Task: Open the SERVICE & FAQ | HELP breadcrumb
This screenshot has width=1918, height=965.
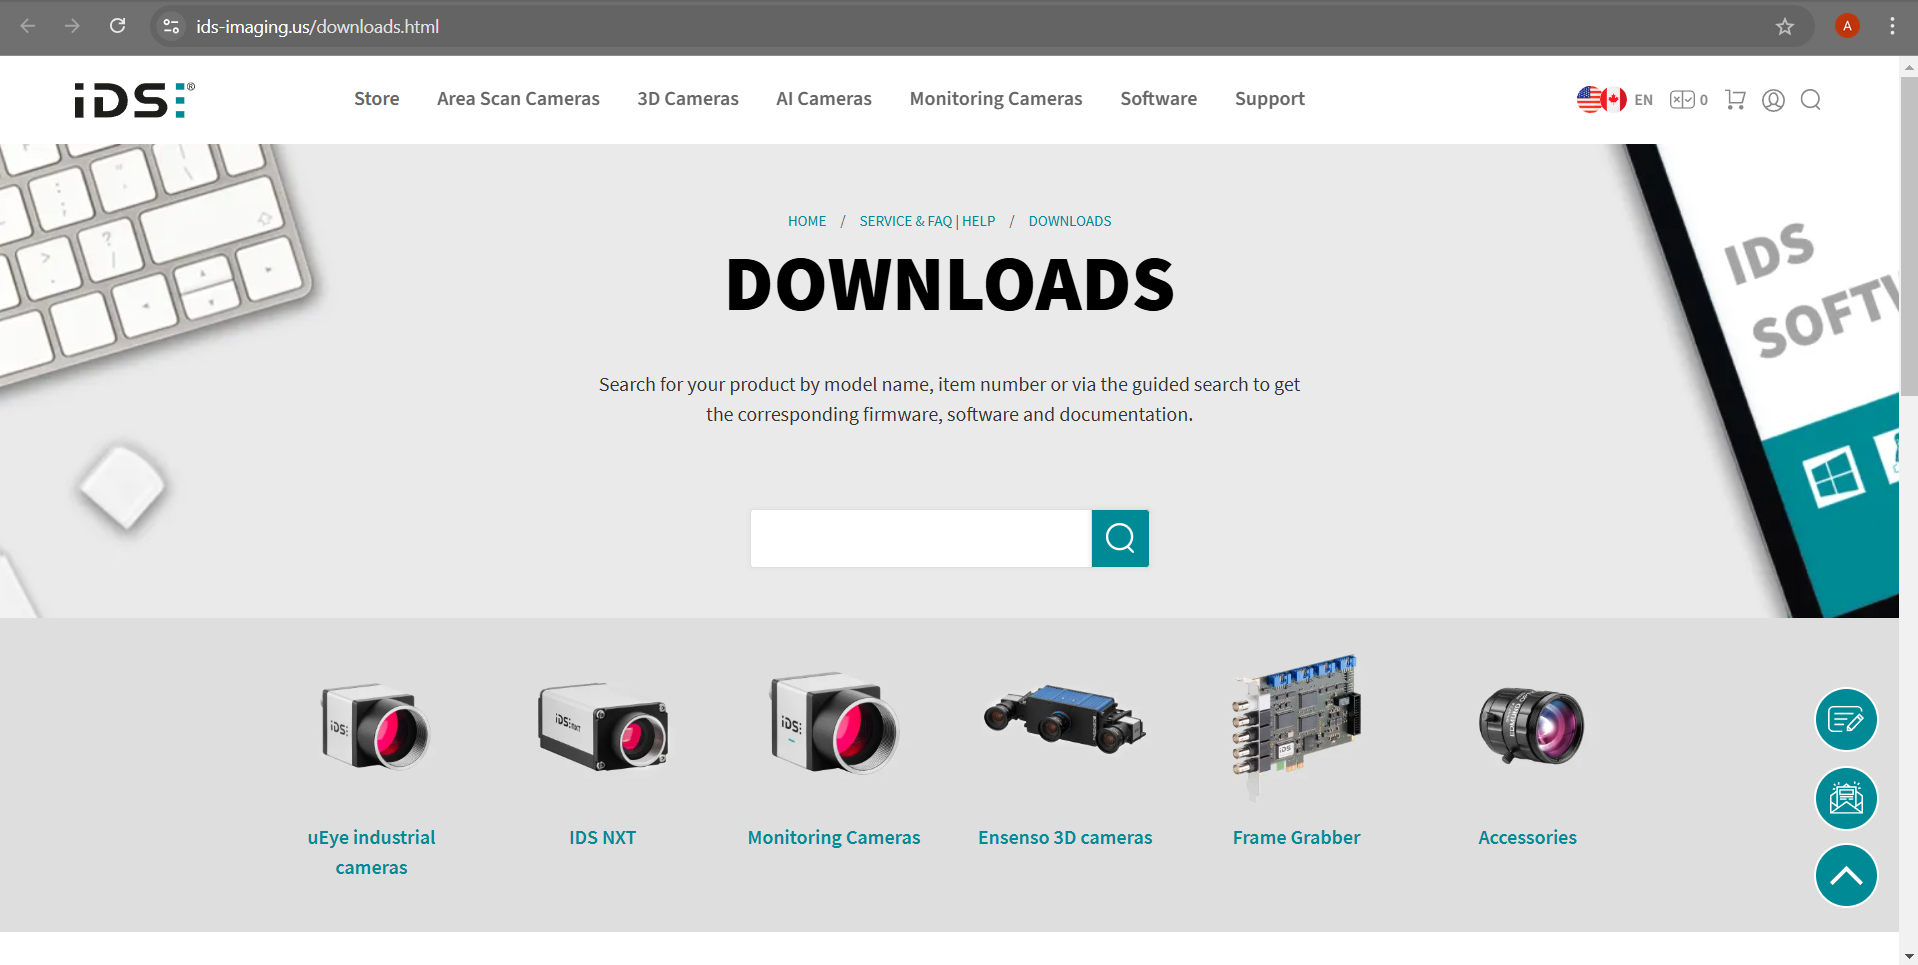Action: pos(927,221)
